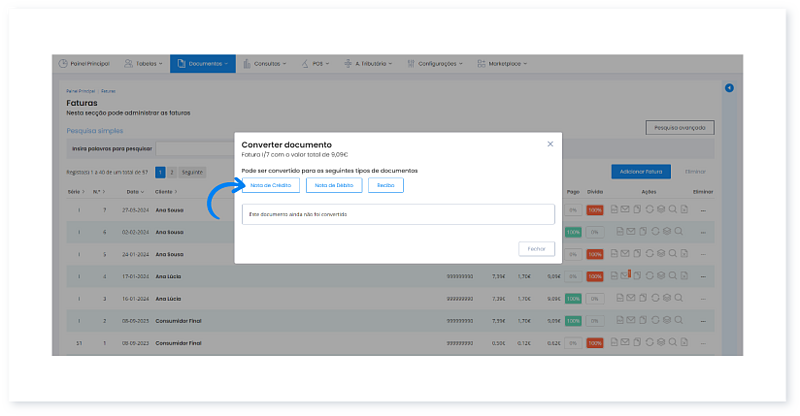Go to Painel Principal

click(84, 64)
